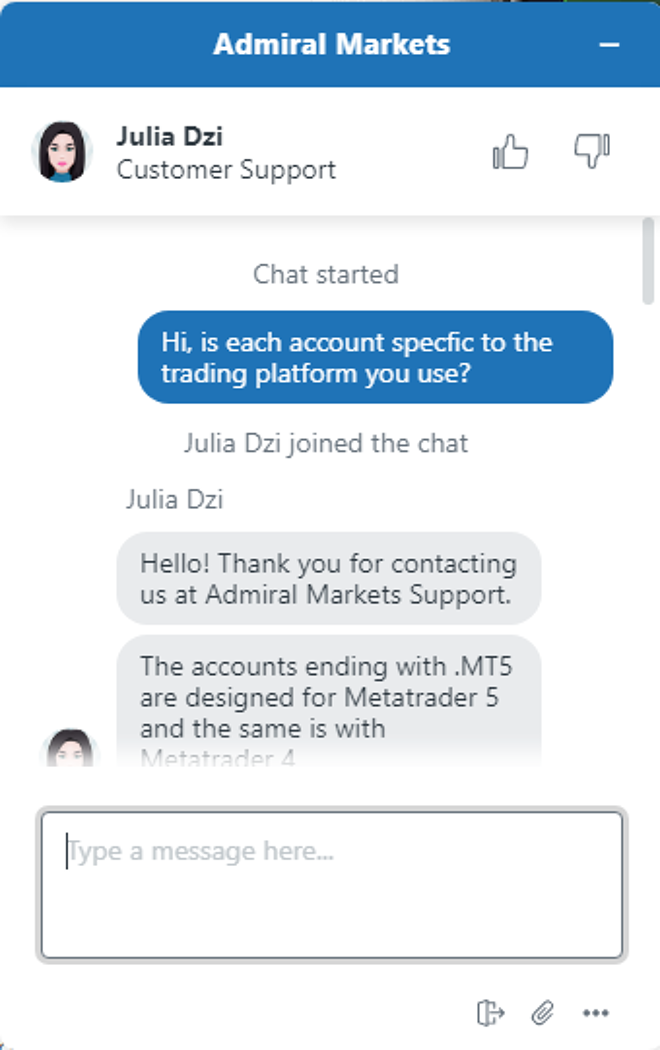Click the 'Hello! Thank you for contacting' message
The image size is (660, 1050).
tap(328, 578)
